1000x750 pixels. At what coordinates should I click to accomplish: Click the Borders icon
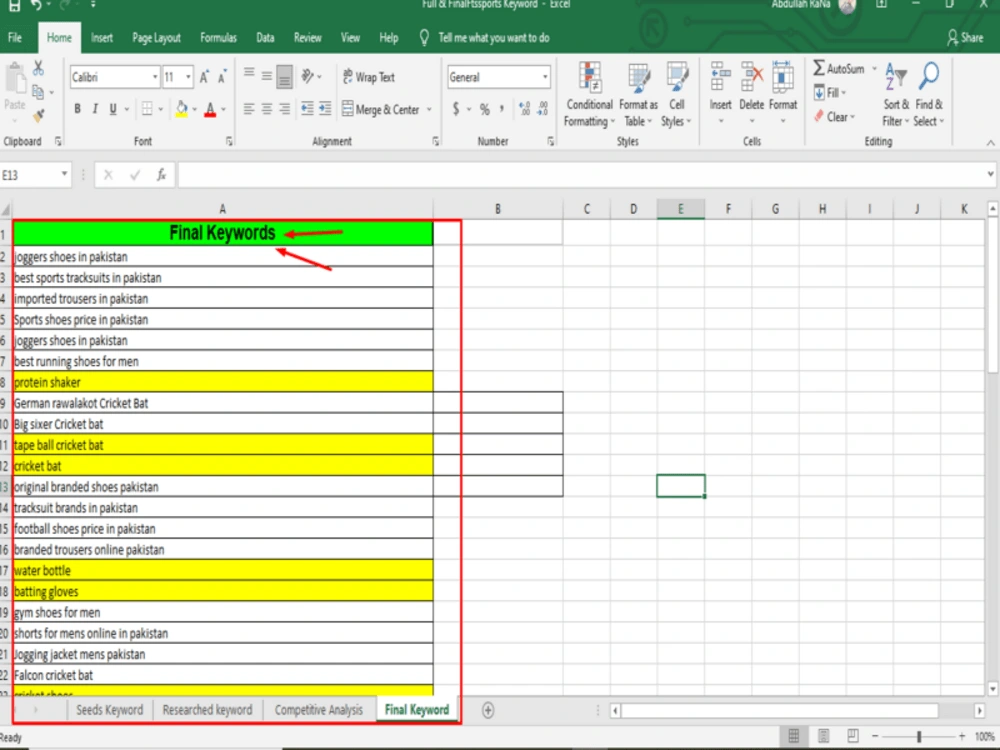(x=147, y=109)
